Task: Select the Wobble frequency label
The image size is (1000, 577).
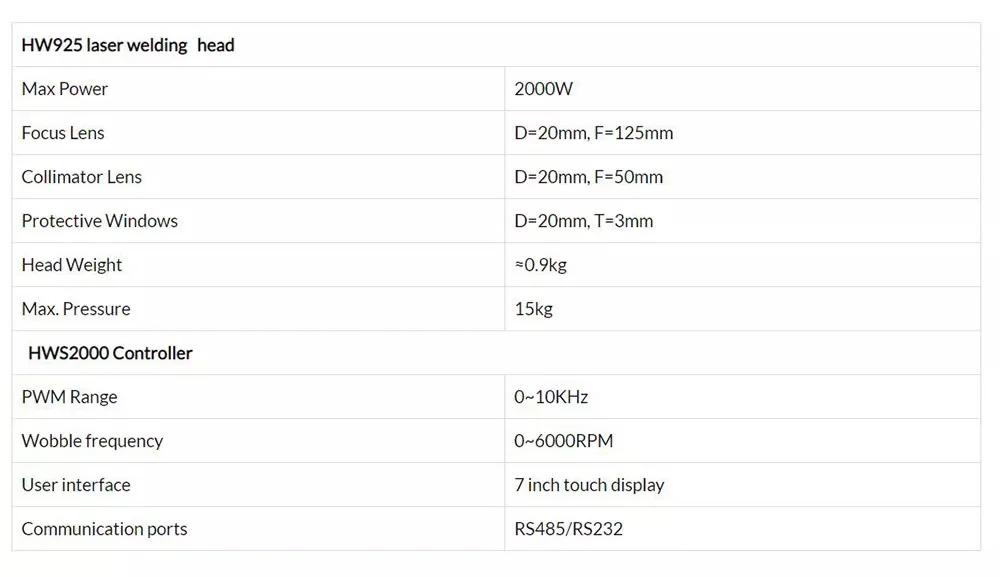Action: click(92, 441)
